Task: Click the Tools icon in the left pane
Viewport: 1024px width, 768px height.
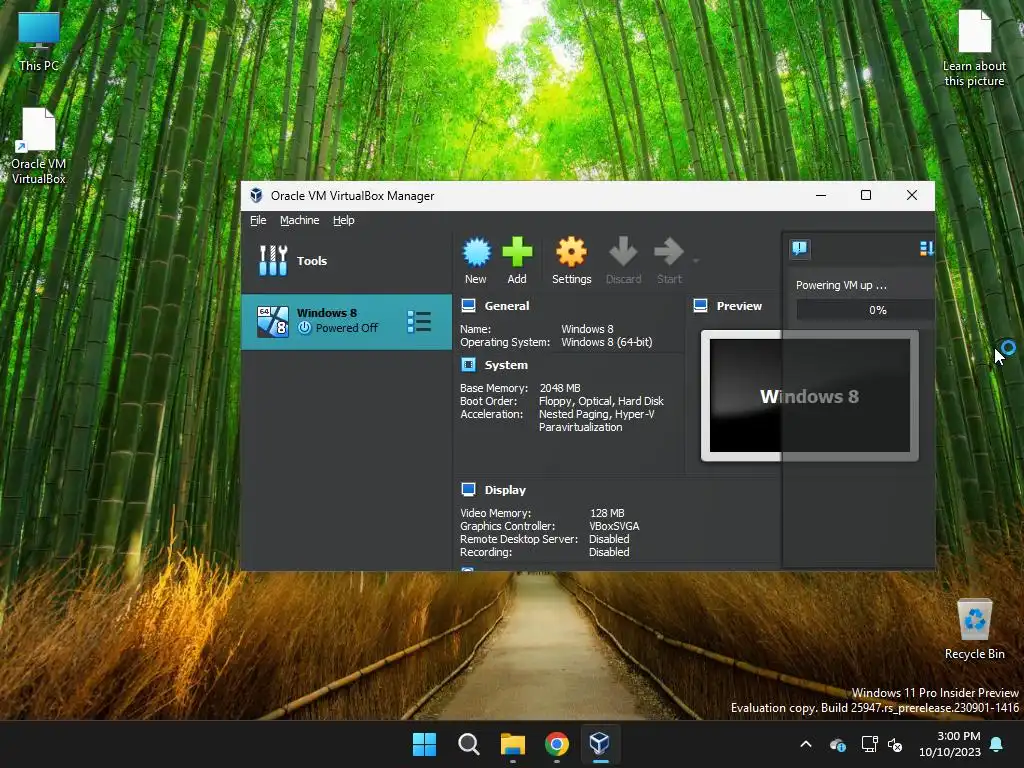Action: point(273,261)
